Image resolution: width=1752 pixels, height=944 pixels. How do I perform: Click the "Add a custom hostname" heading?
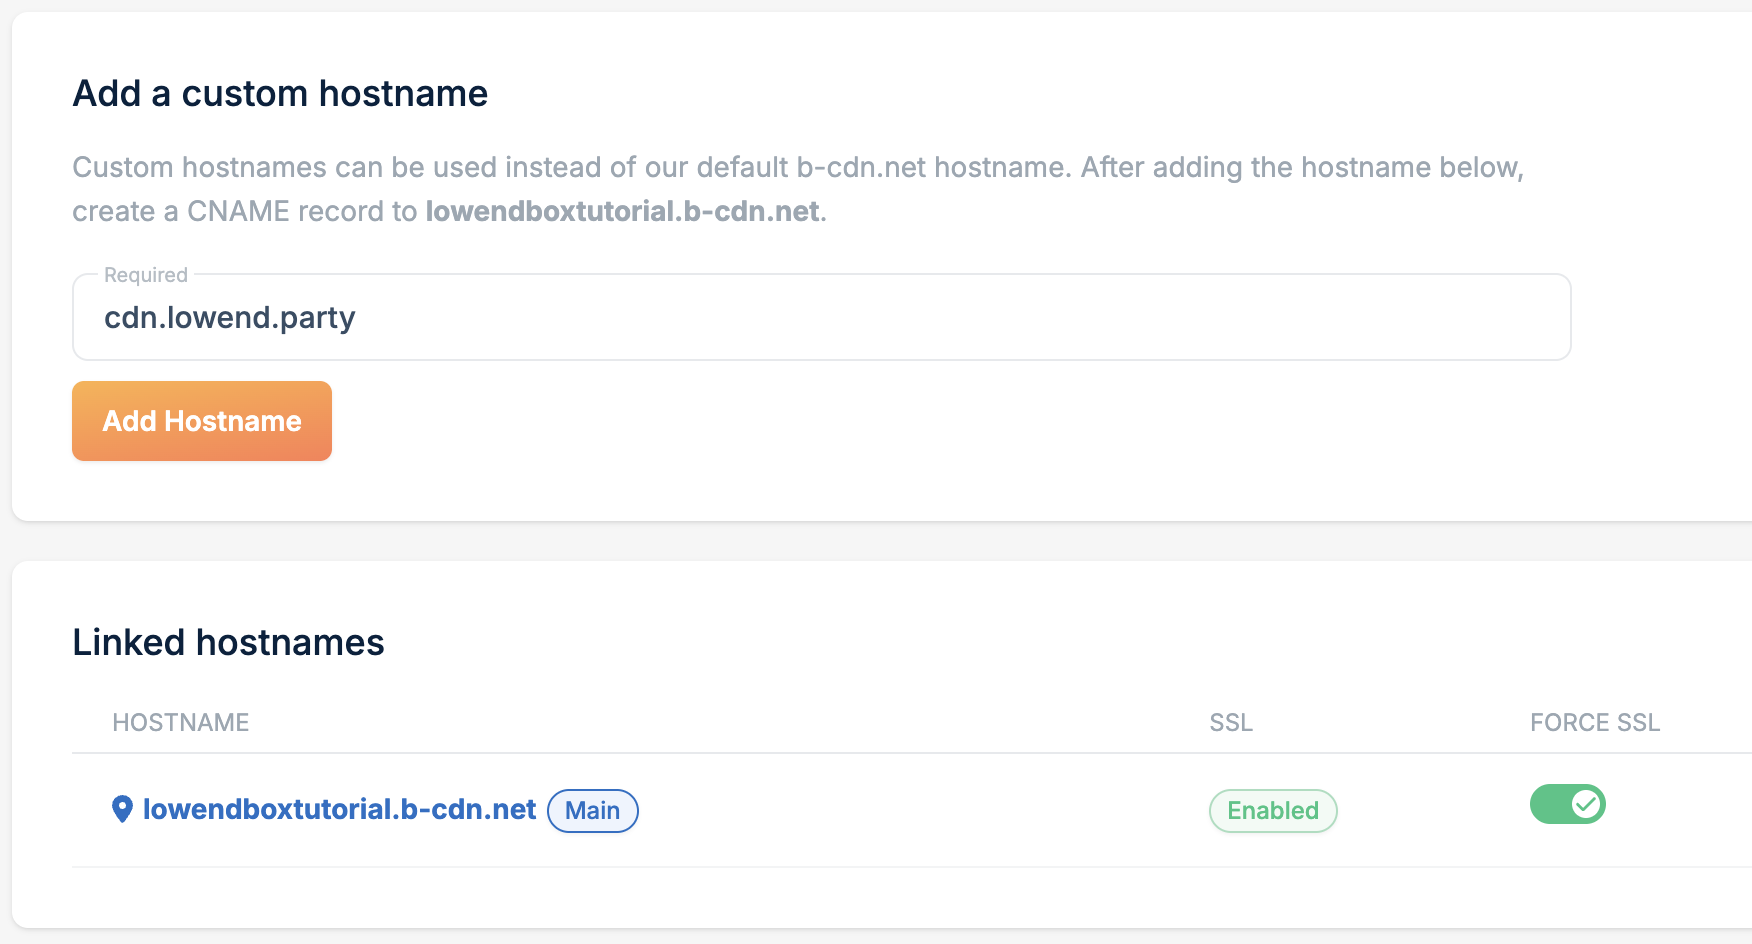[x=280, y=93]
